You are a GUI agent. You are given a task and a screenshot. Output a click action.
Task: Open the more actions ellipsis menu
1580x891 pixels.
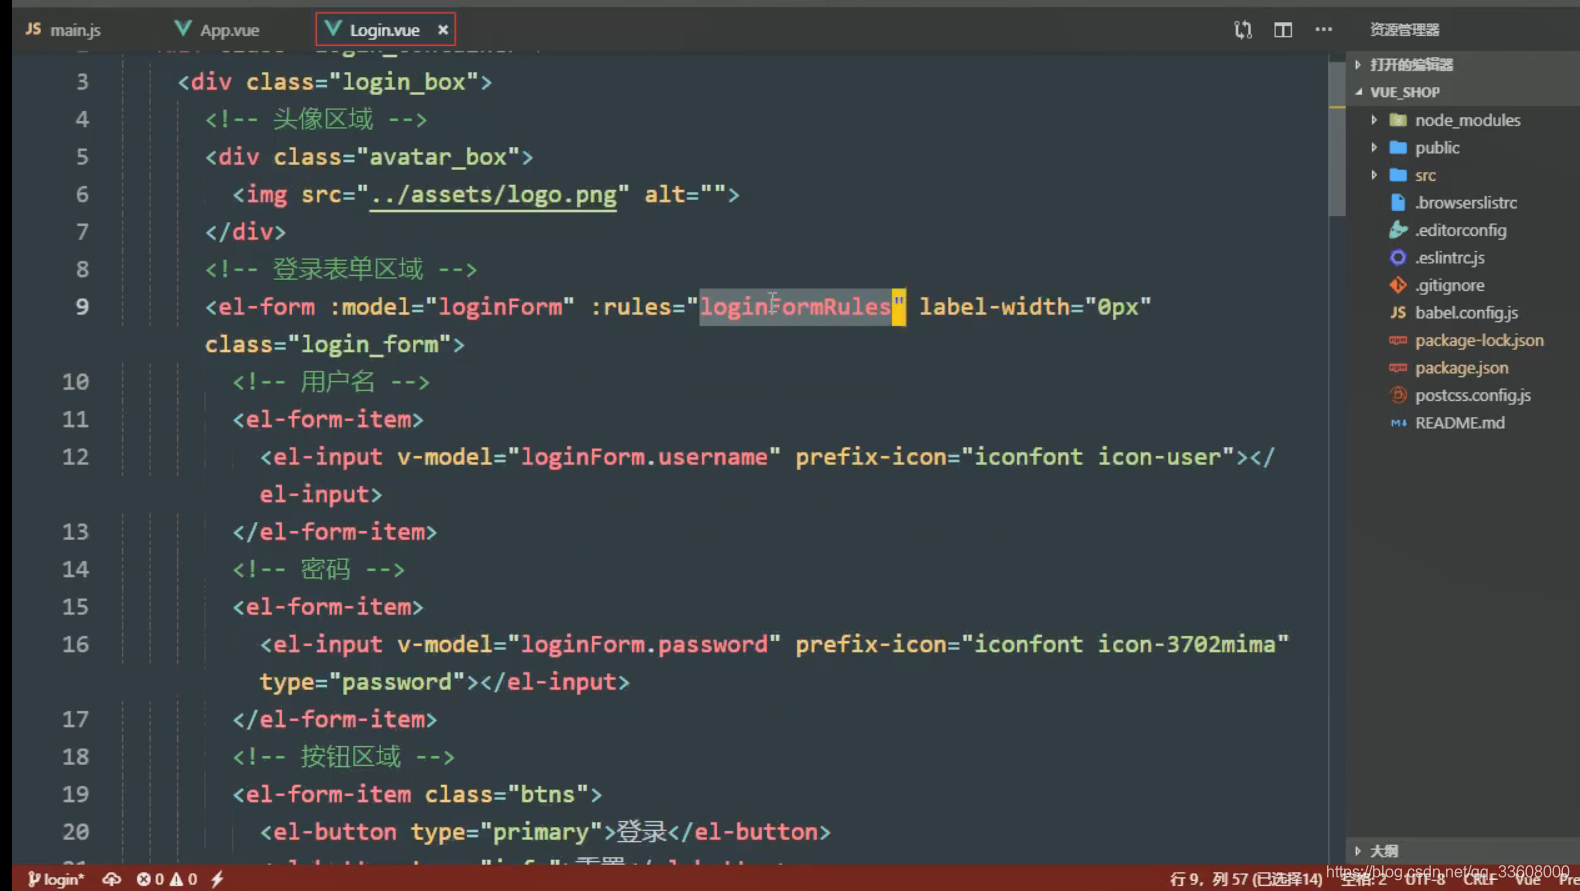click(1324, 30)
